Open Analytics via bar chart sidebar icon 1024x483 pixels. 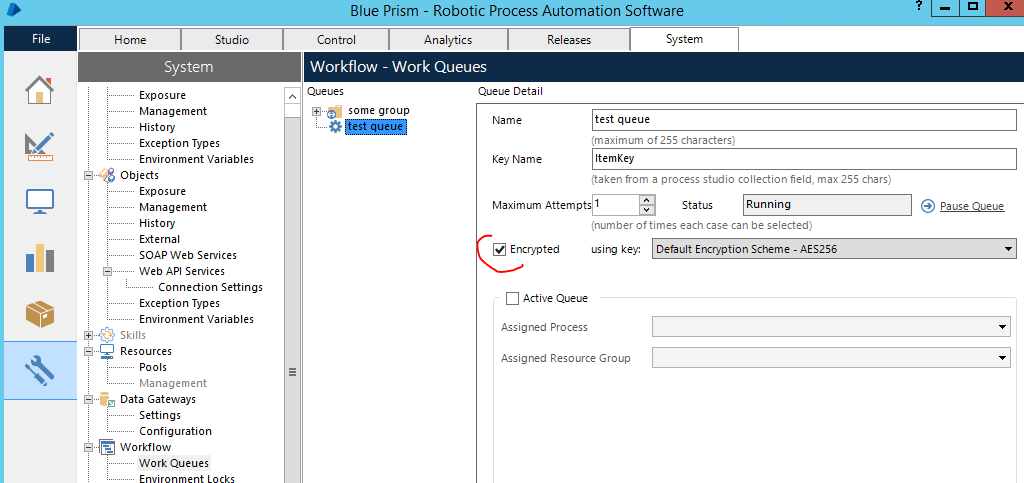click(x=39, y=258)
